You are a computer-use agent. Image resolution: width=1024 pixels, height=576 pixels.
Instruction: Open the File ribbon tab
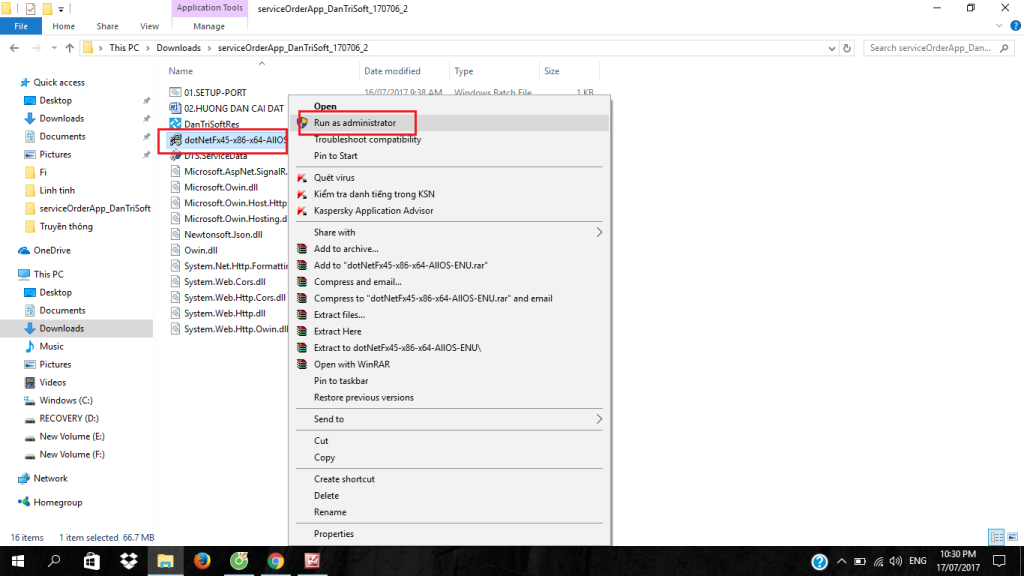pyautogui.click(x=21, y=26)
